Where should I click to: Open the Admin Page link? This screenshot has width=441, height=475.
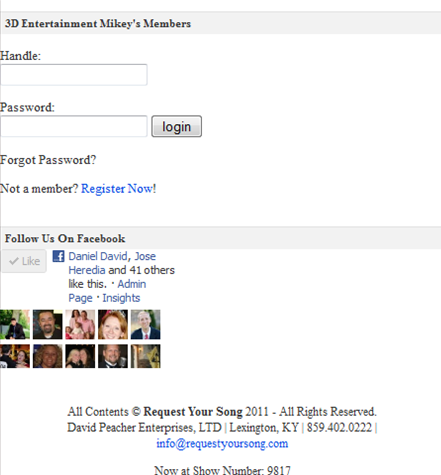click(107, 291)
